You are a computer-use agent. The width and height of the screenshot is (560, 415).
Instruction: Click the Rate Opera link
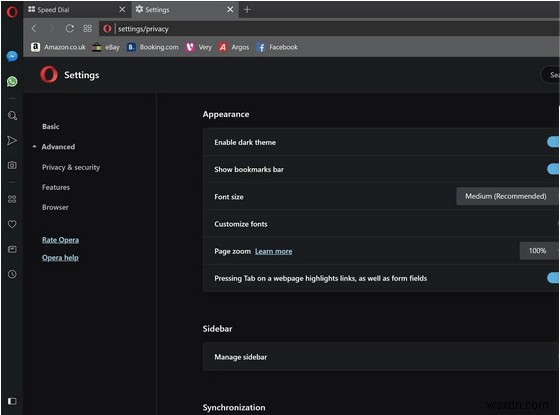(60, 240)
